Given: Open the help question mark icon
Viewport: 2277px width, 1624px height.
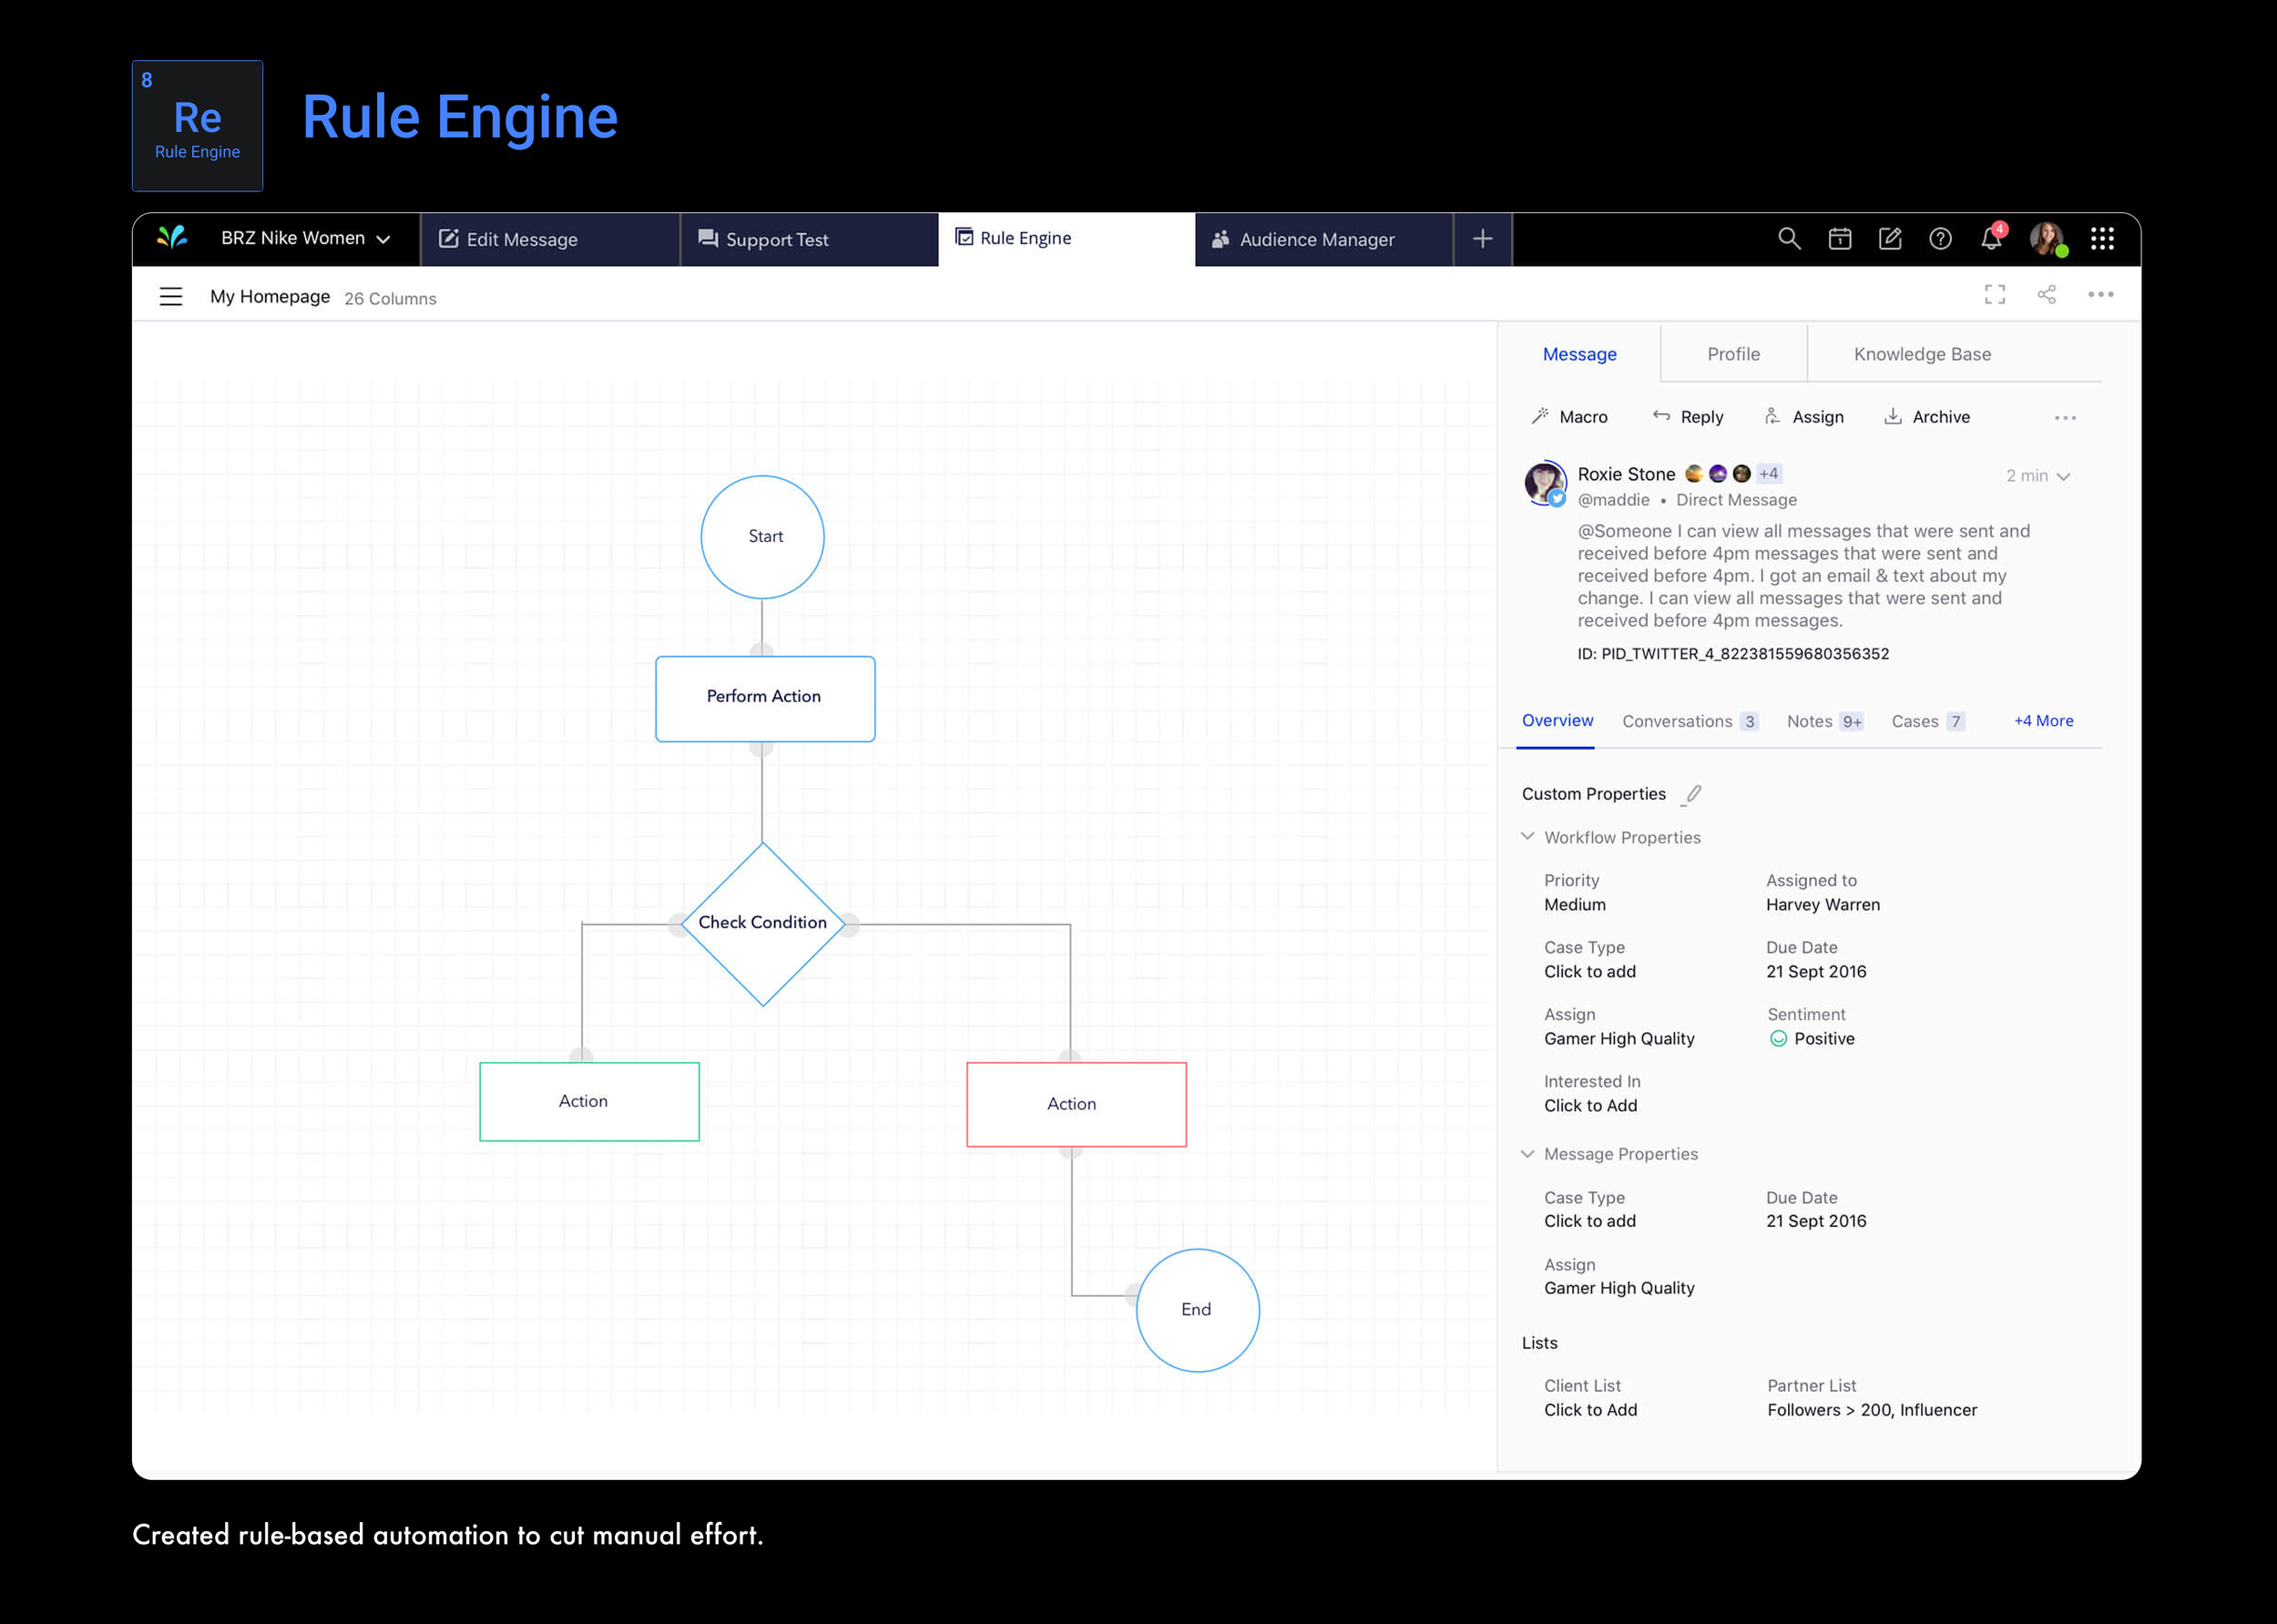Looking at the screenshot, I should (1940, 239).
